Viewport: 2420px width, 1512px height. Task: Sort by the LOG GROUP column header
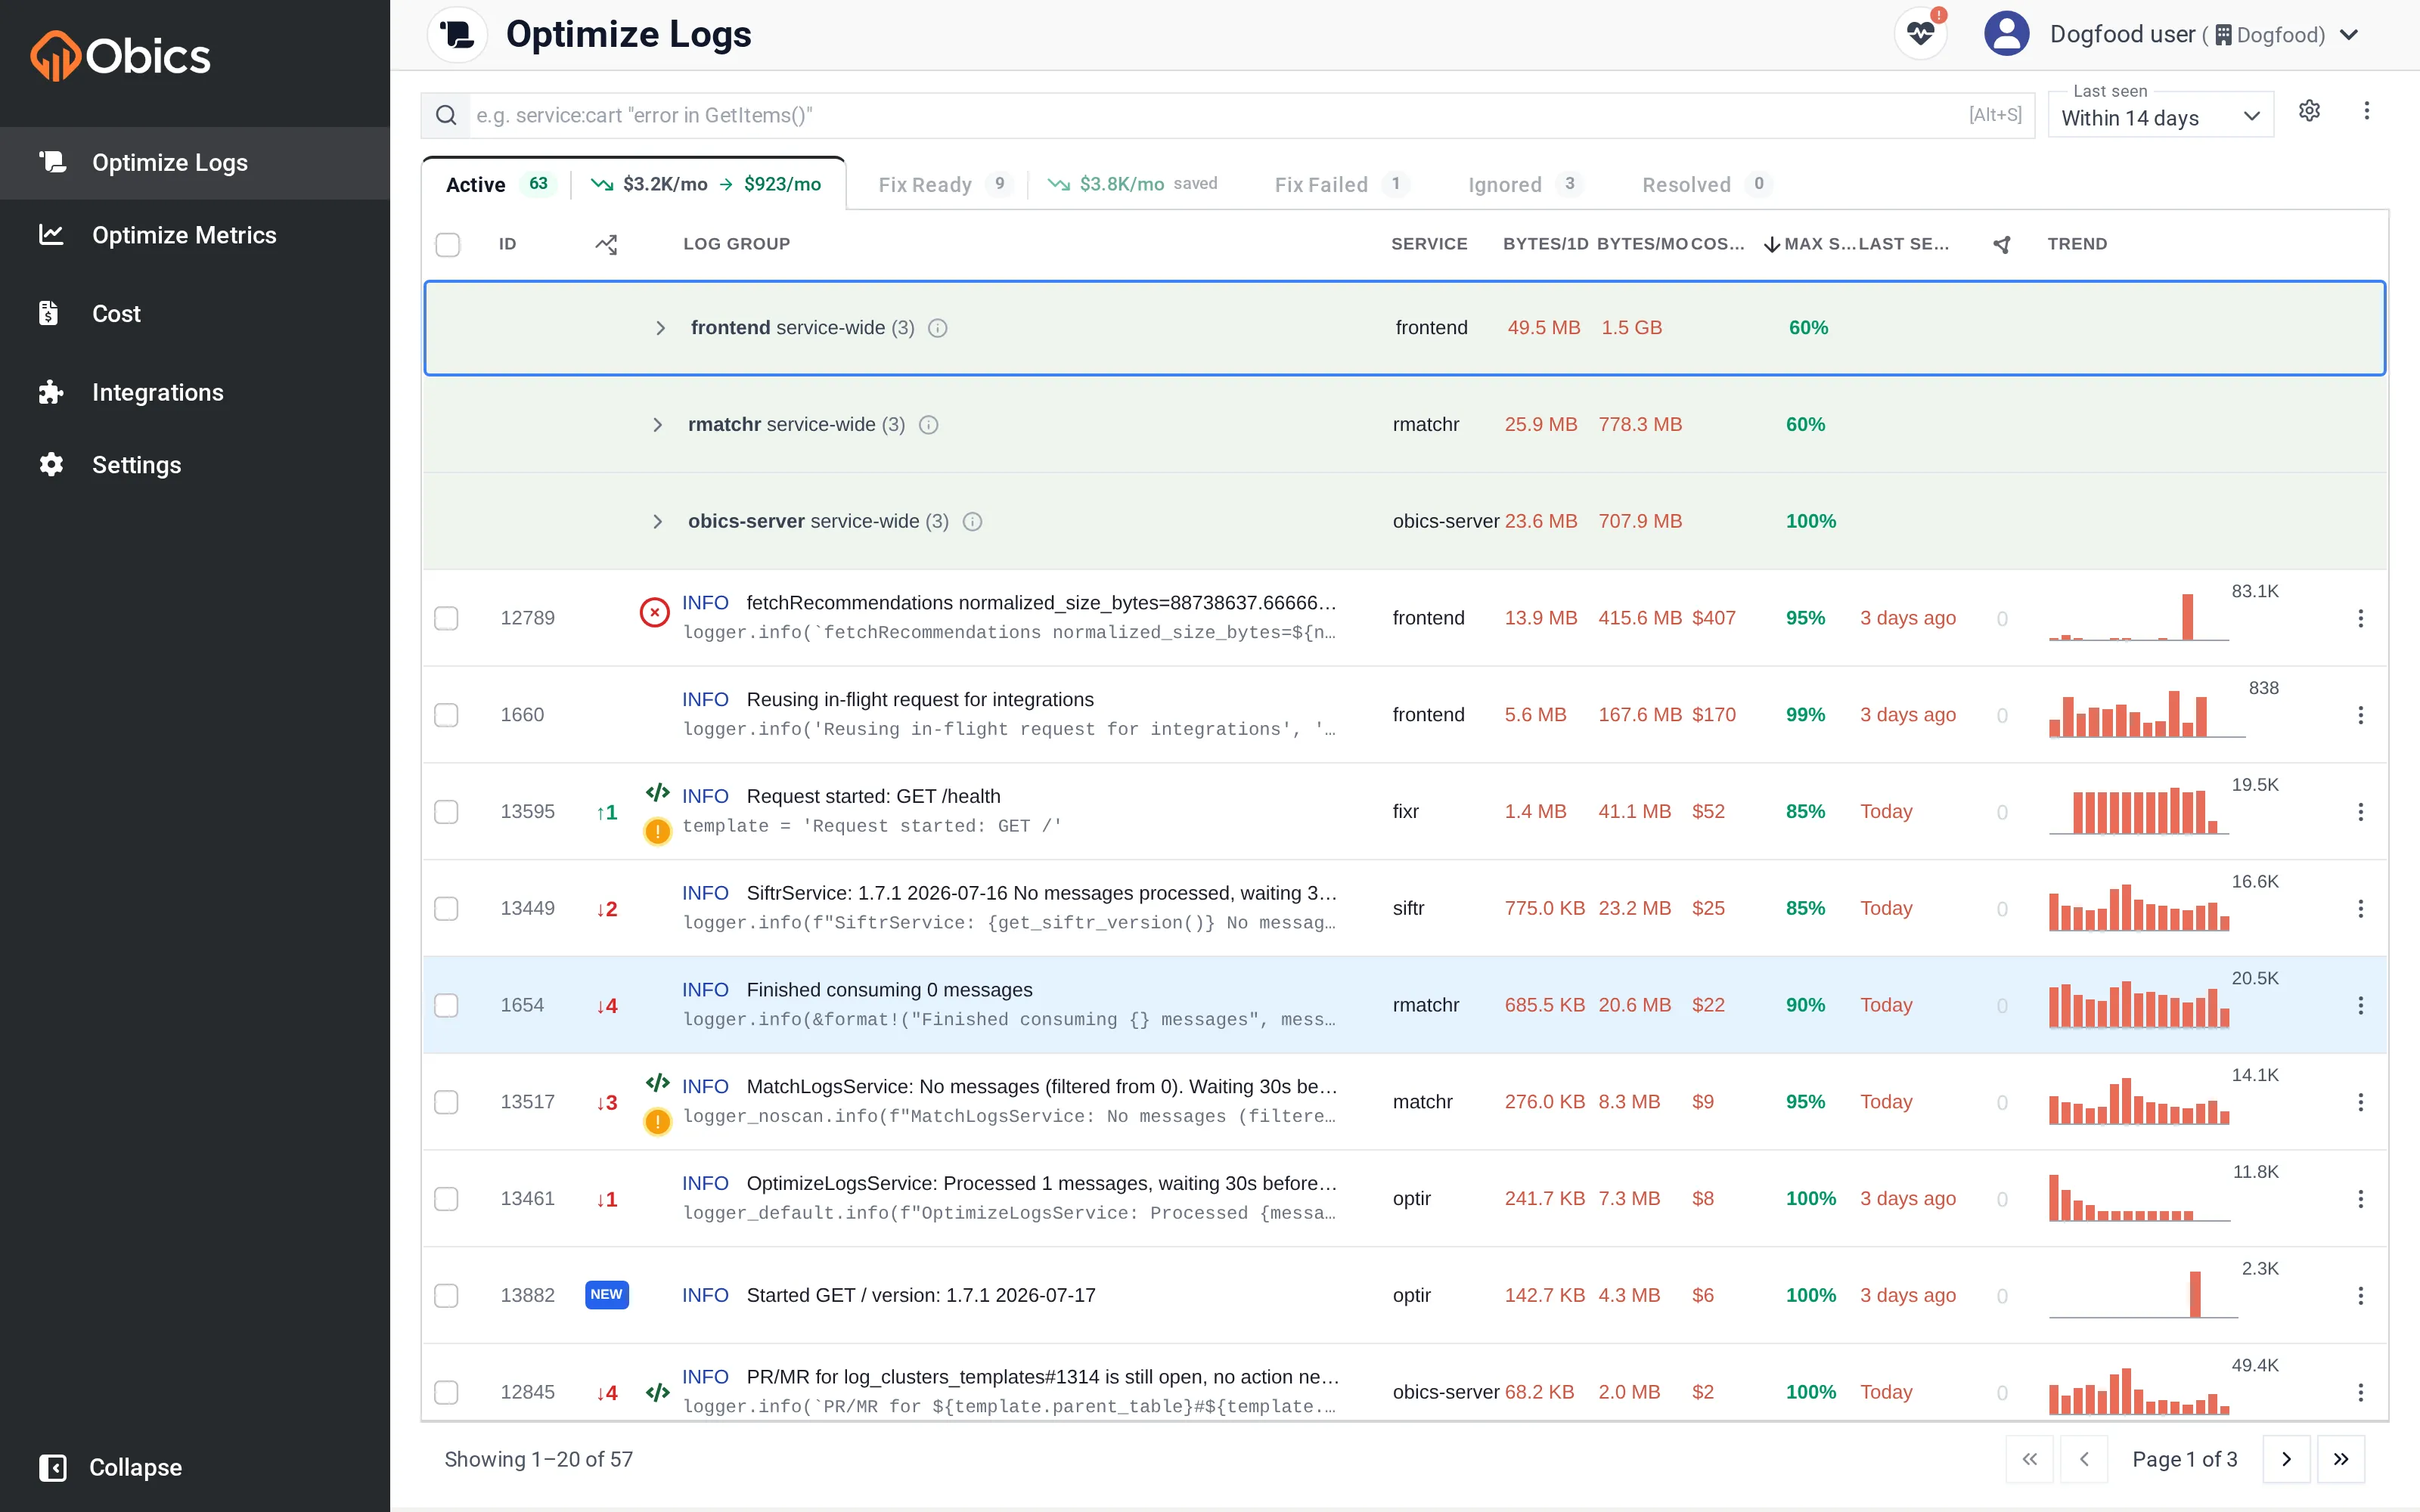pos(736,244)
